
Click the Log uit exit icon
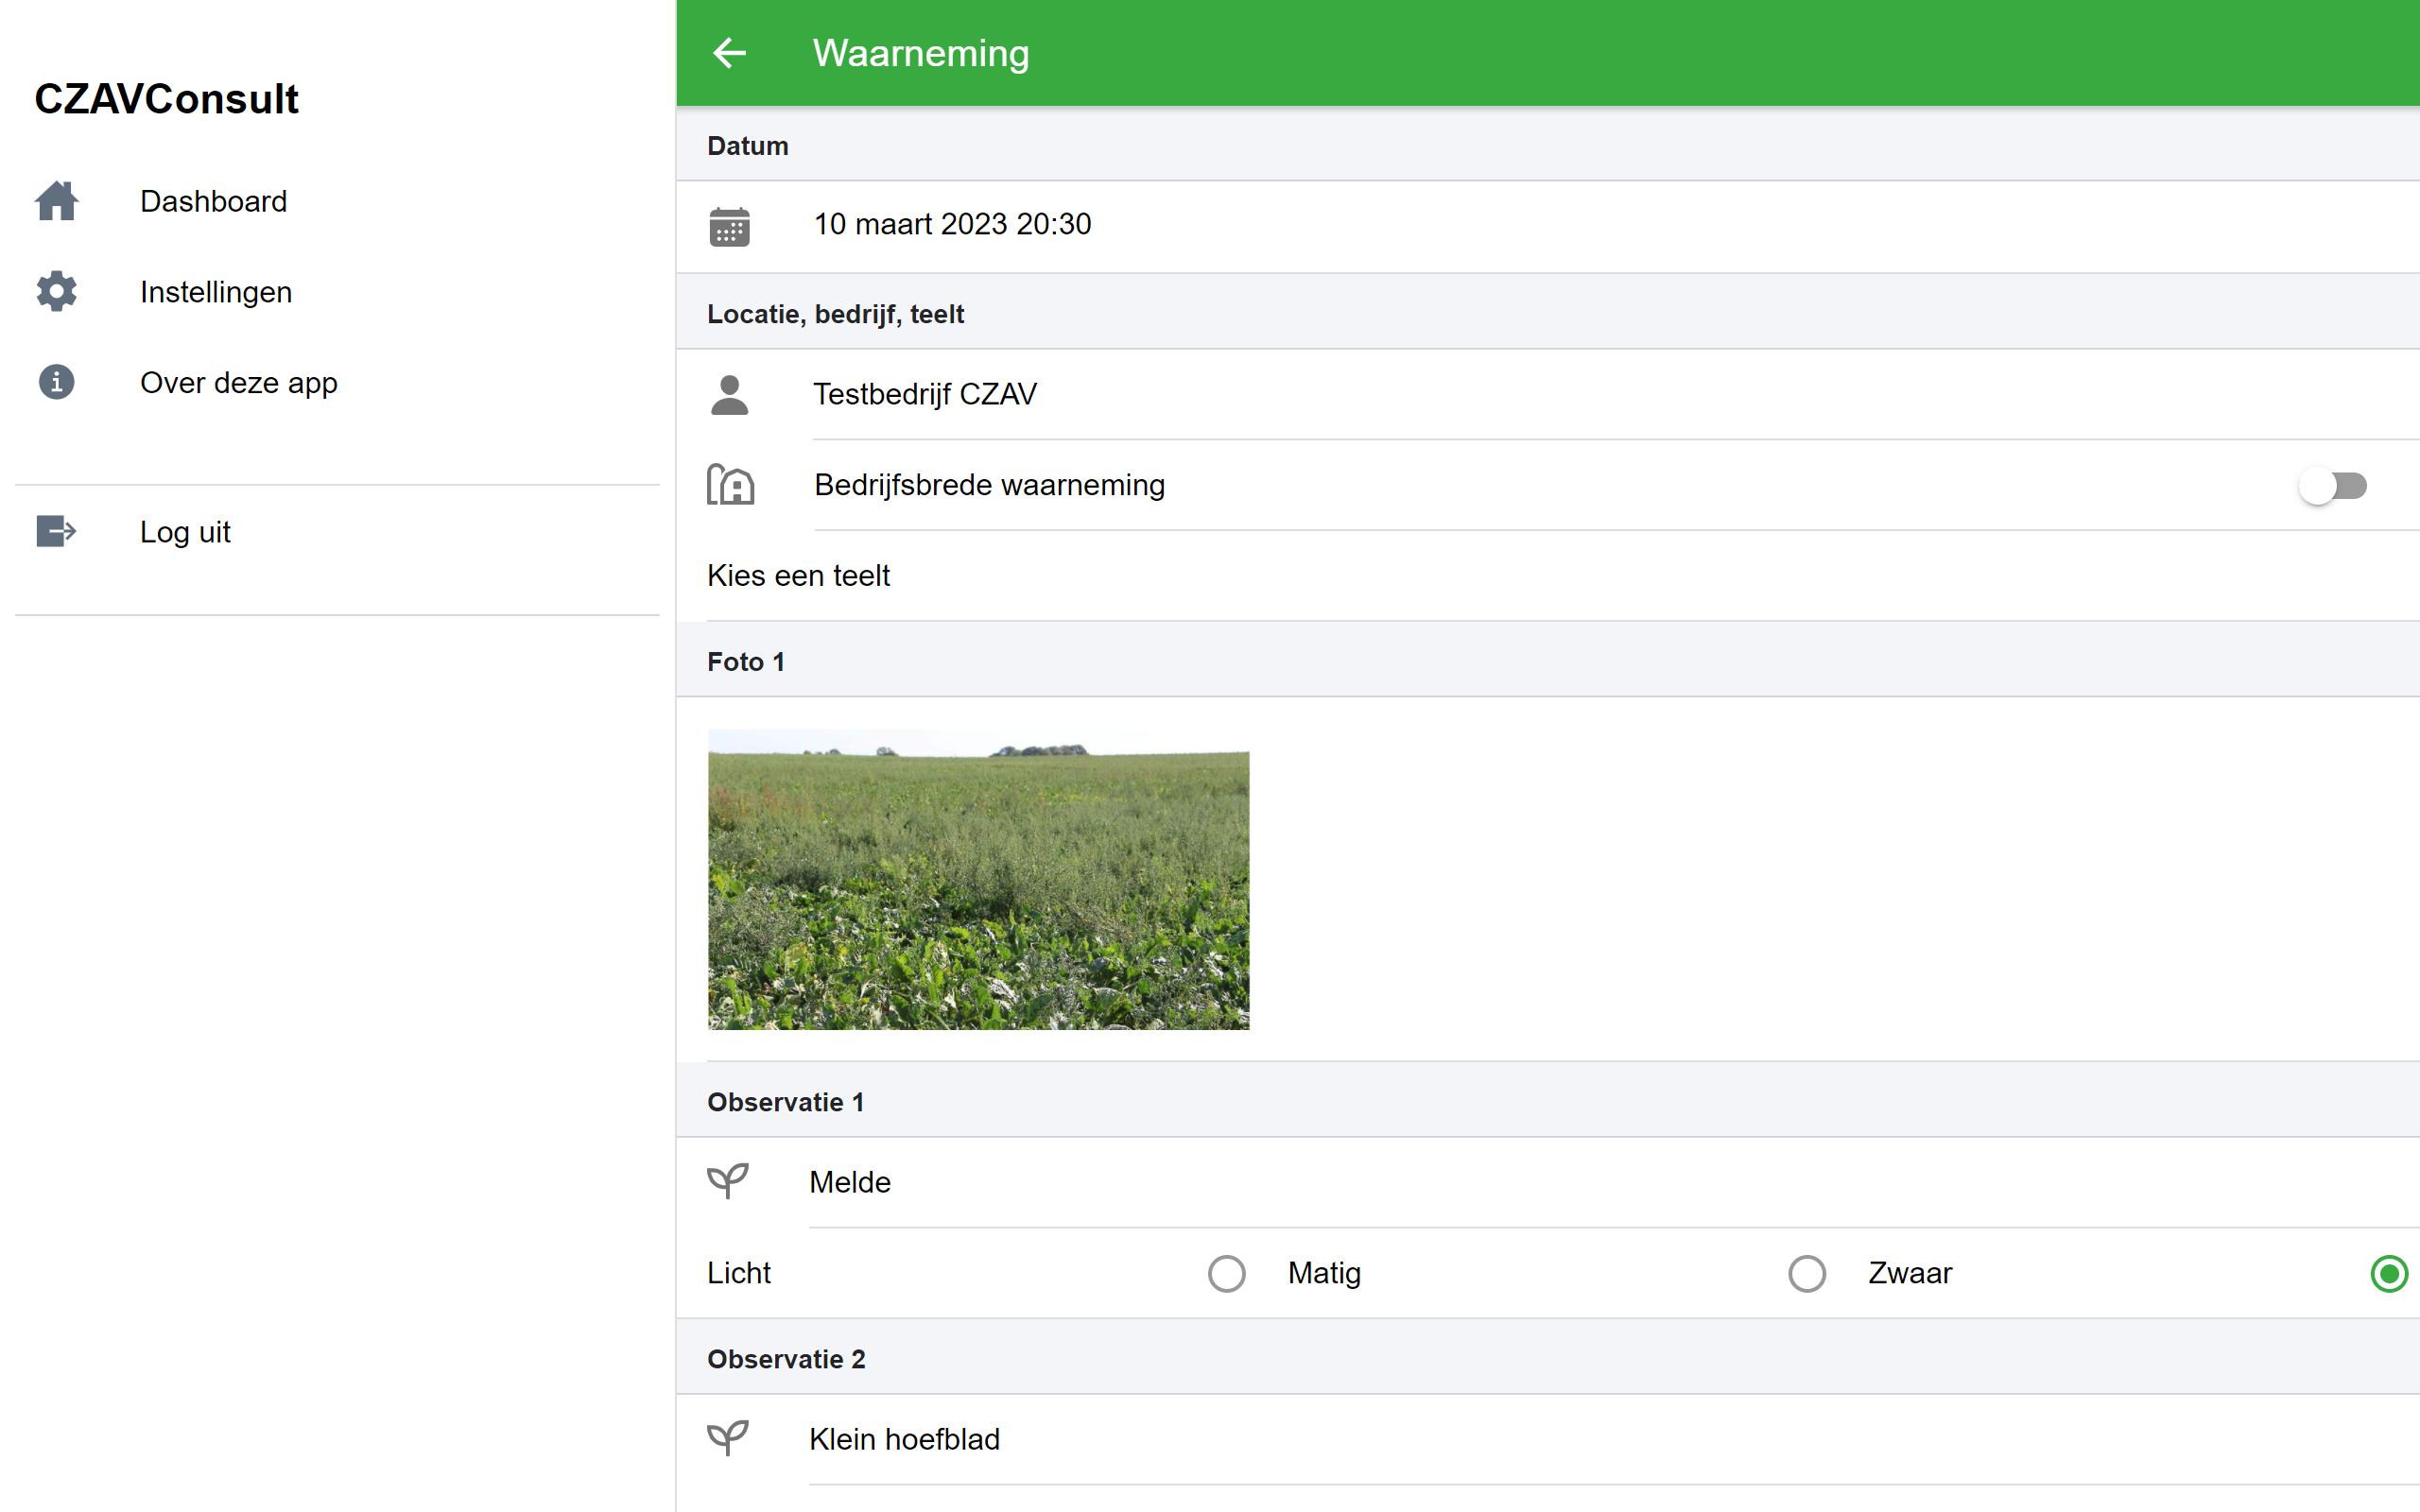57,531
